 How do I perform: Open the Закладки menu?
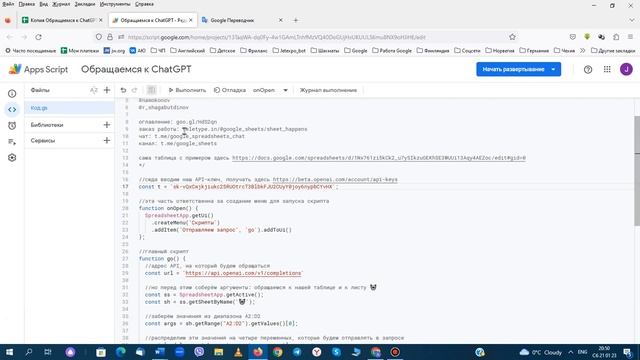tap(85, 4)
